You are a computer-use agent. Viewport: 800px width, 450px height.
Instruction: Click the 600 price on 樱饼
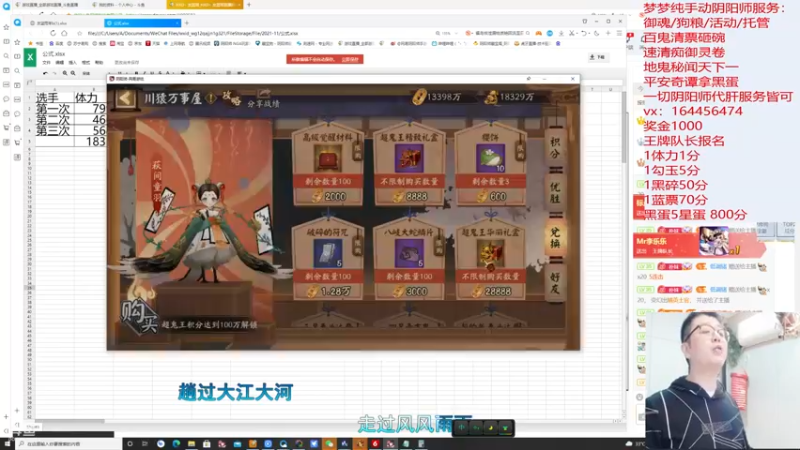[x=490, y=196]
